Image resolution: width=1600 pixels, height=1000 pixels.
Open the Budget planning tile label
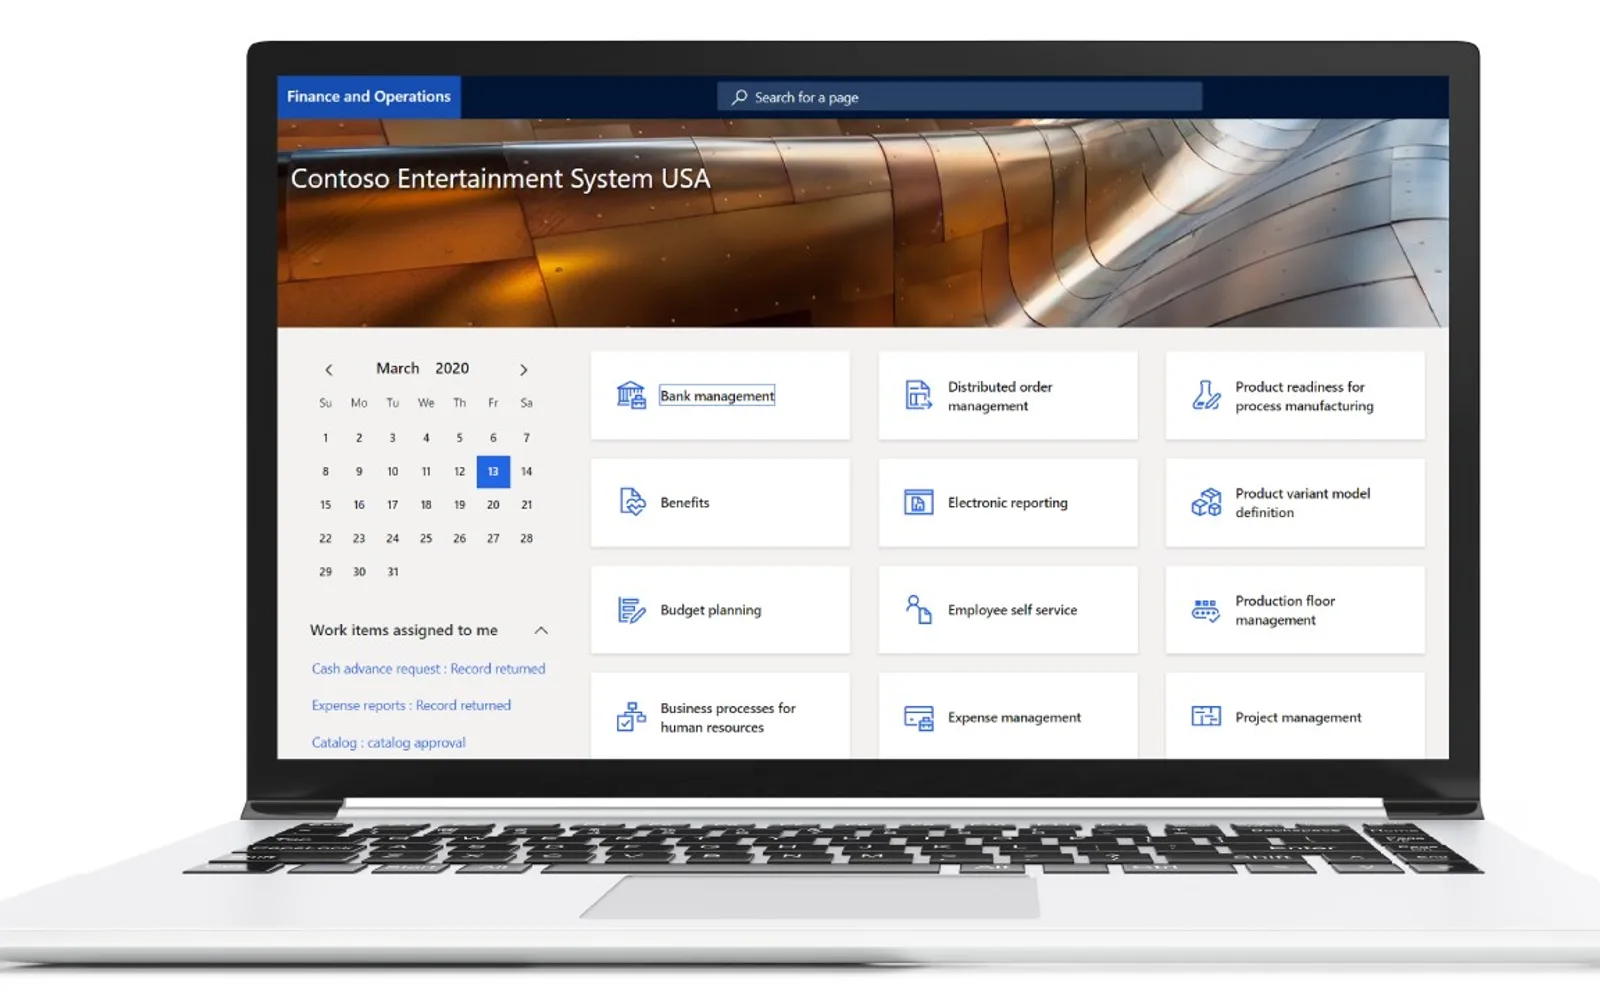point(711,610)
